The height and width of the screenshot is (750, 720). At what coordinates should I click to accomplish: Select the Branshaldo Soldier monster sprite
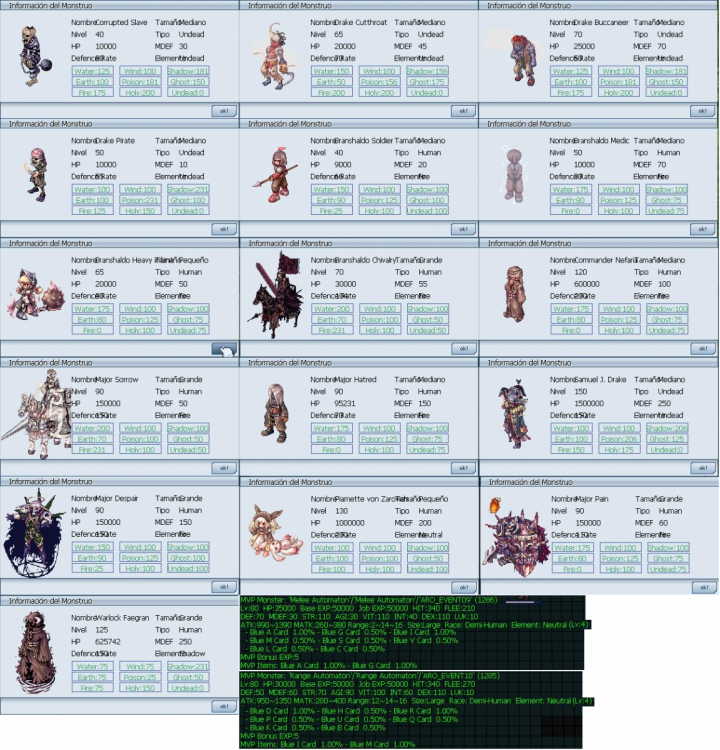tap(272, 176)
